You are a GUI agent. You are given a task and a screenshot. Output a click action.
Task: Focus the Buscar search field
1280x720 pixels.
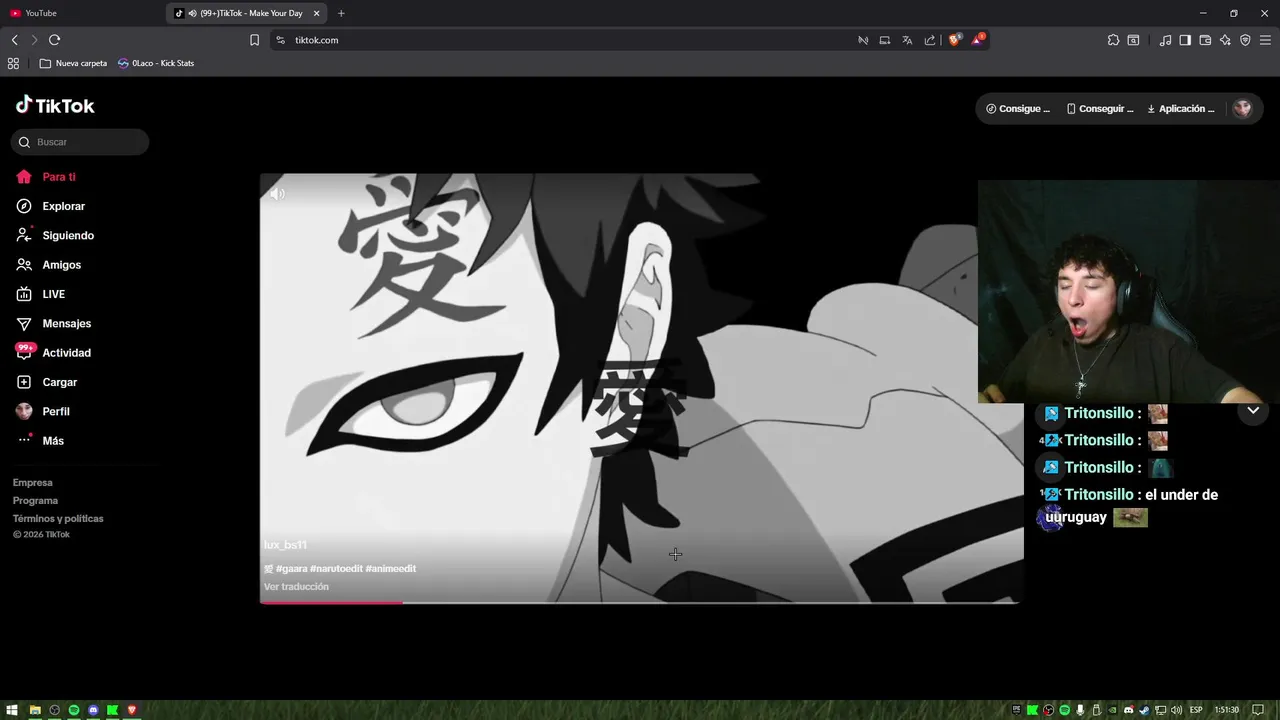coord(80,142)
